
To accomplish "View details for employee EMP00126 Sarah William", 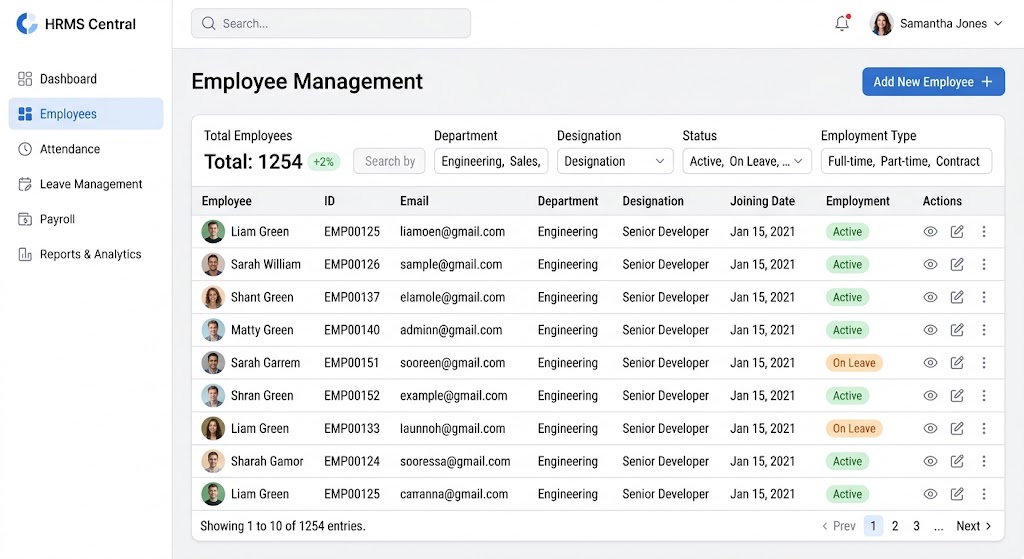I will tap(930, 264).
